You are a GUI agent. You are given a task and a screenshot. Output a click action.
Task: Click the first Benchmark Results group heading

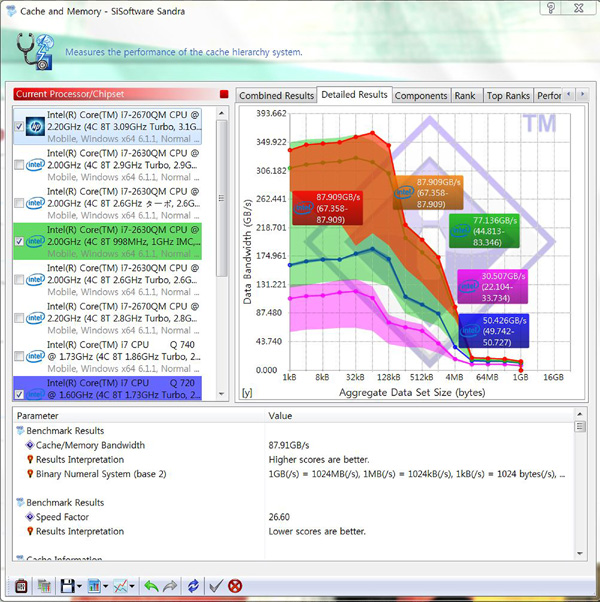coord(65,431)
